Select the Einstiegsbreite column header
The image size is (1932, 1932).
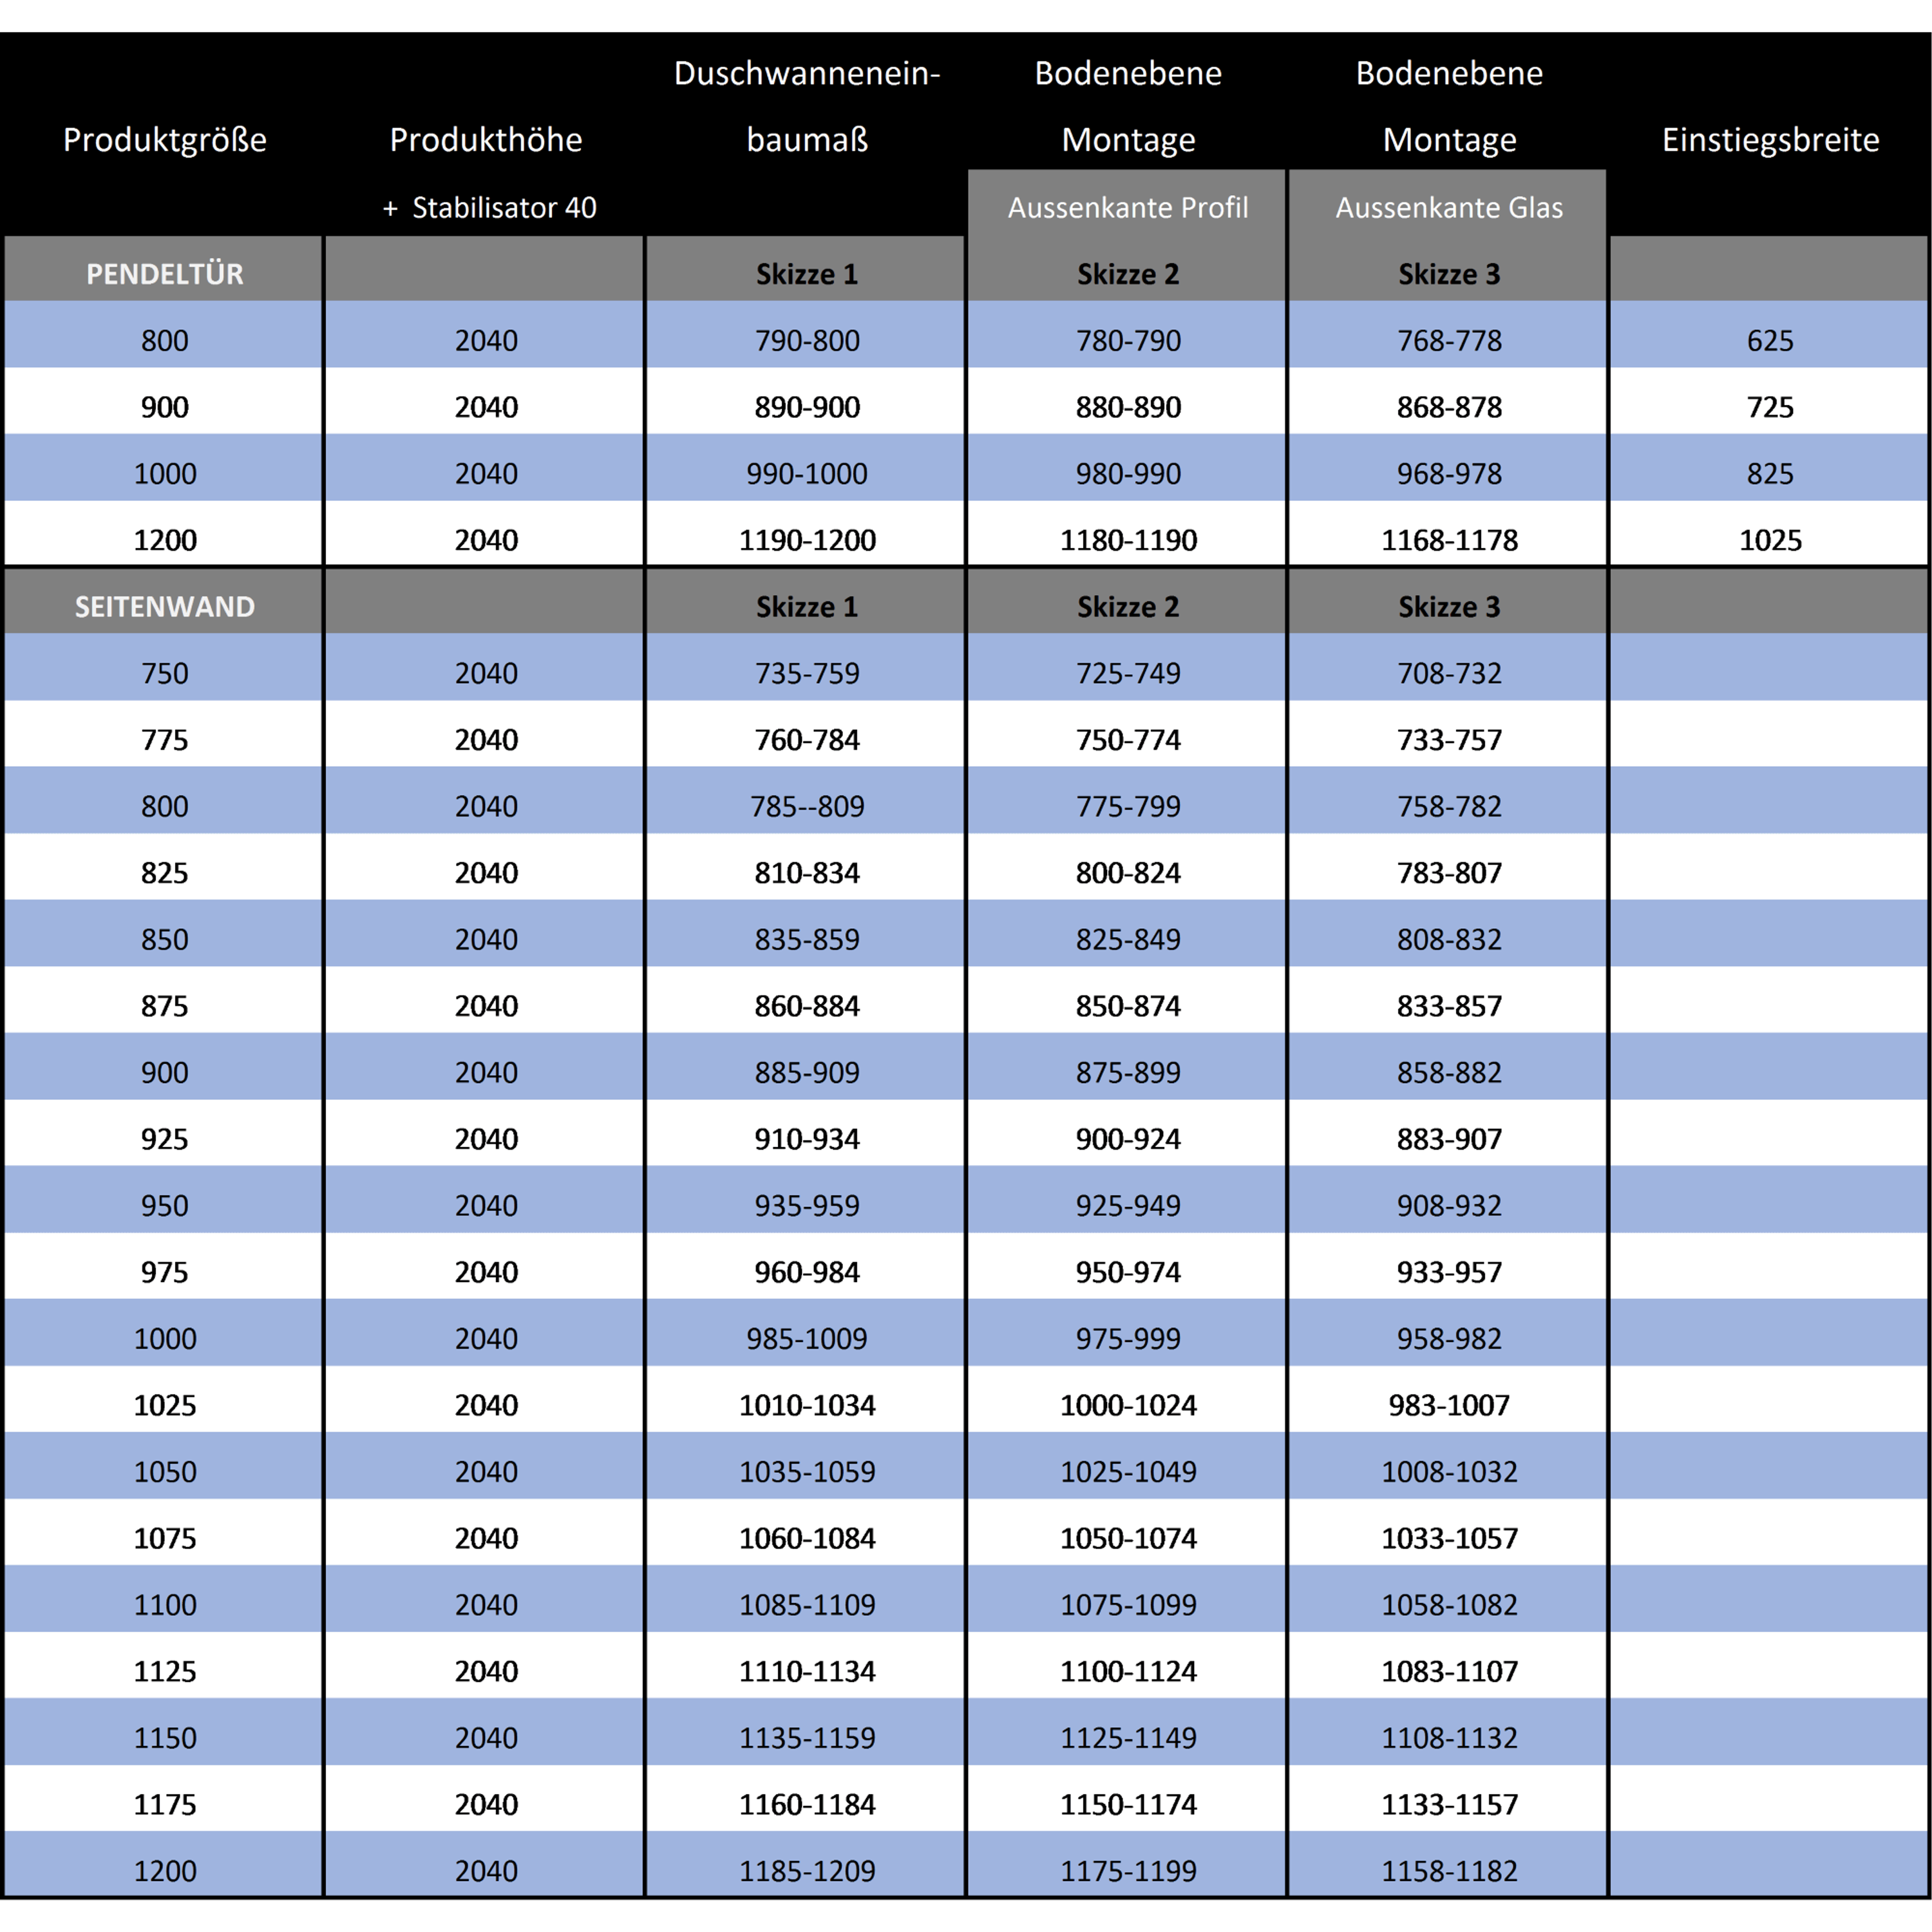[1770, 140]
